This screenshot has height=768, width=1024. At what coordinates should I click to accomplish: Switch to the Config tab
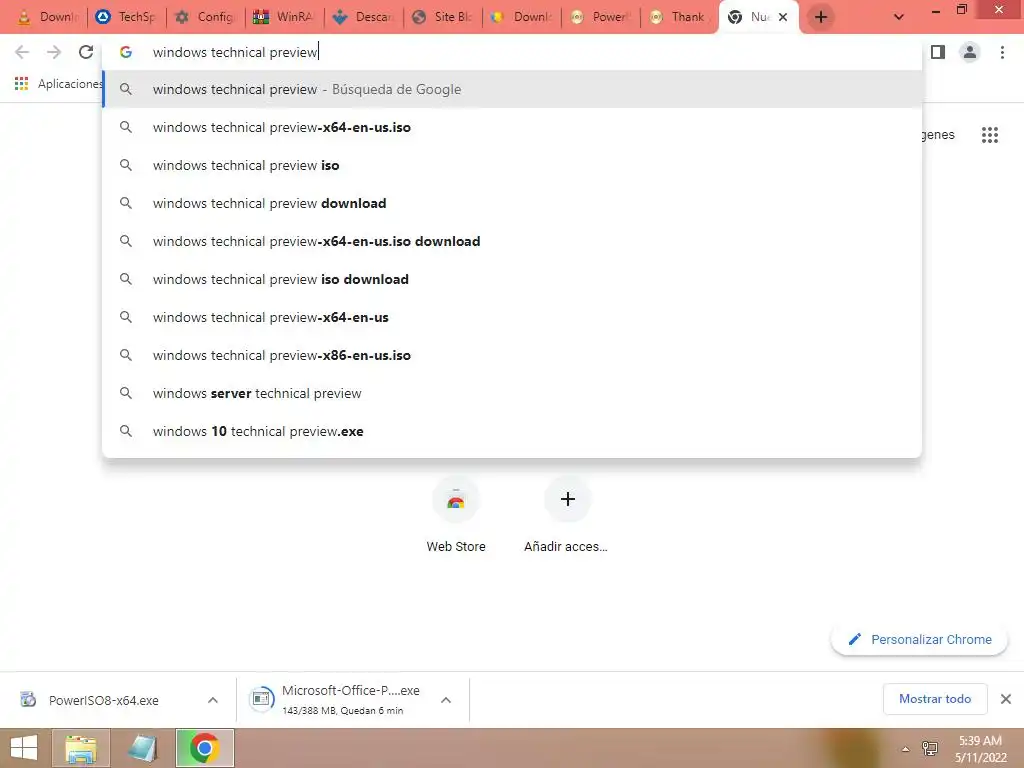205,17
